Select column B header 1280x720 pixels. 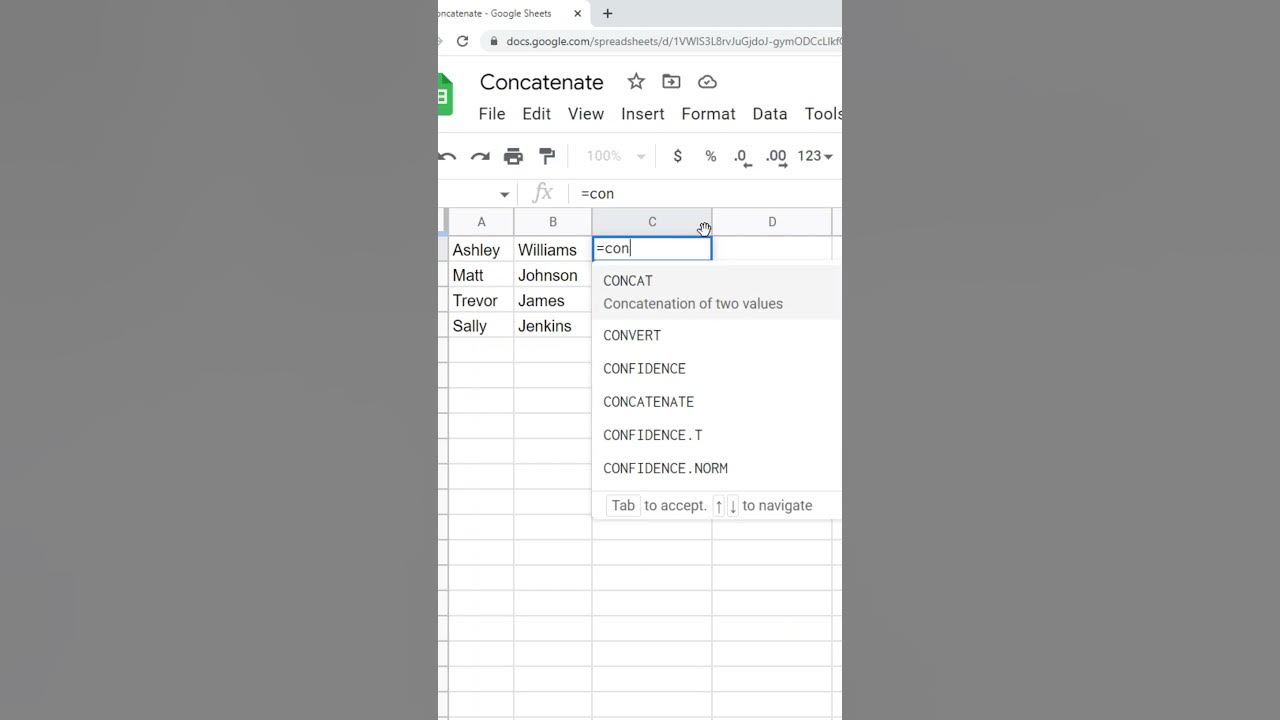[x=553, y=222]
